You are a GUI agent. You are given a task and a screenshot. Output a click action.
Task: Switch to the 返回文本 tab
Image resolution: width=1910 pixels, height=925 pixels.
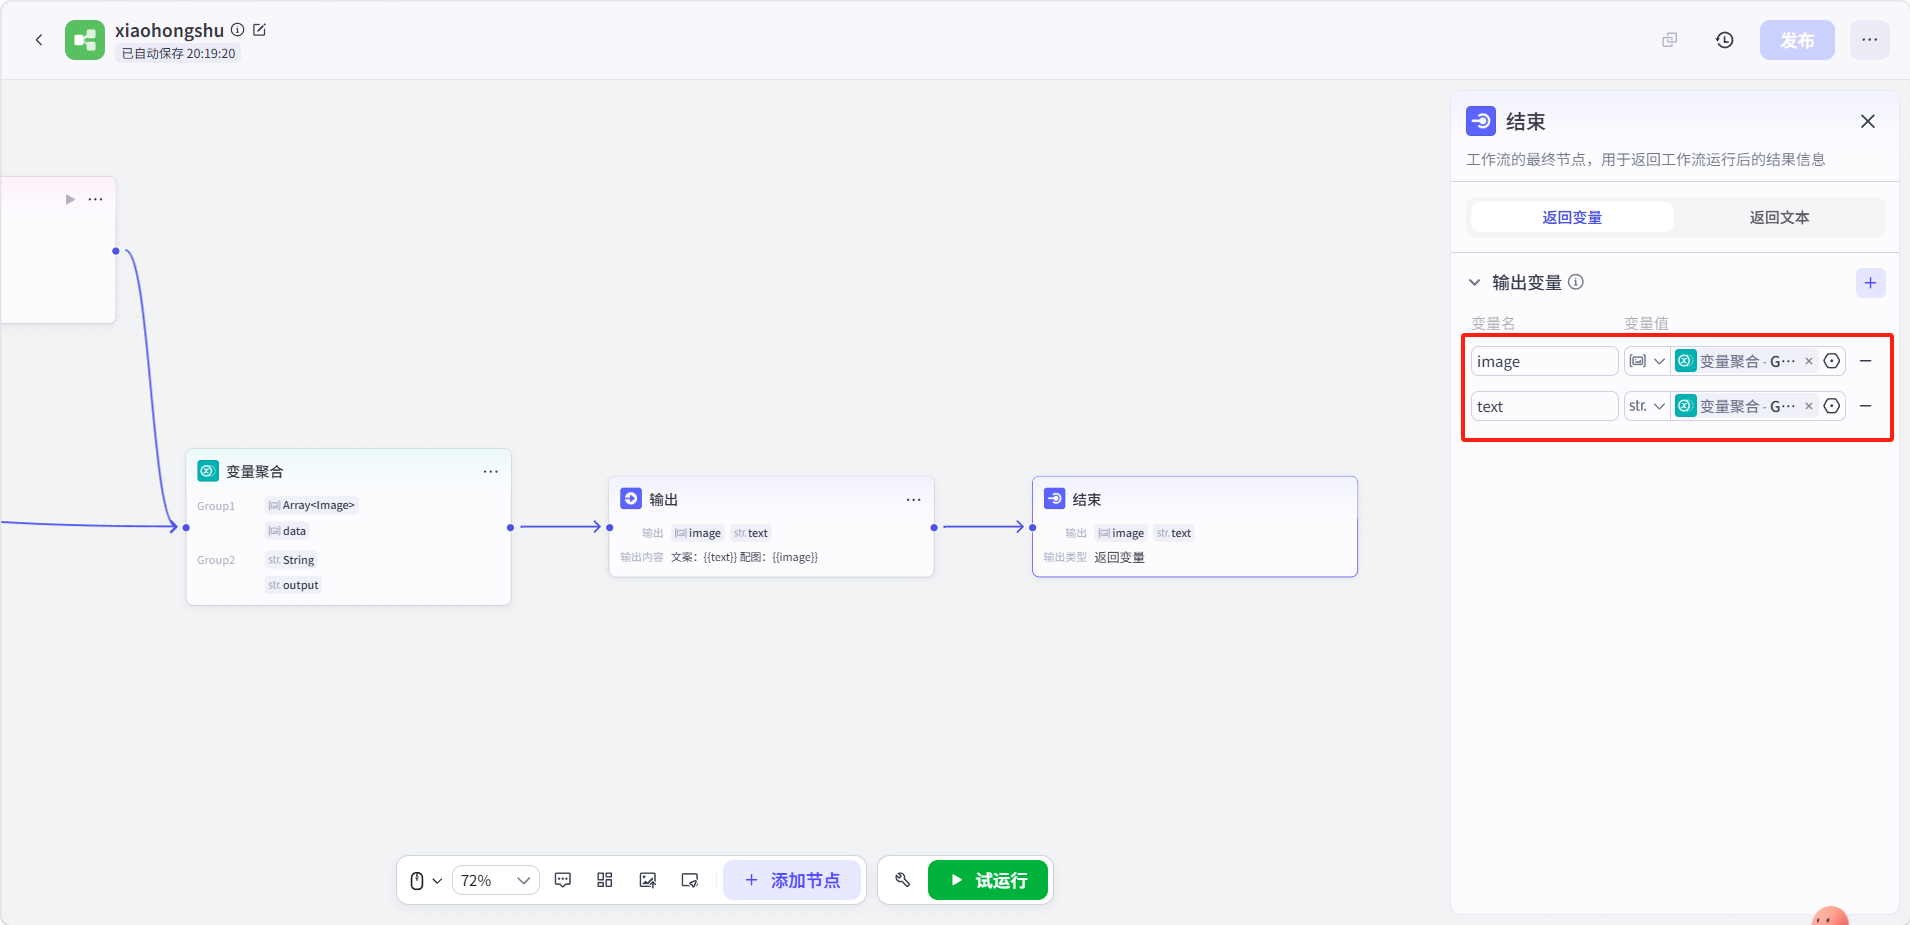coord(1779,217)
